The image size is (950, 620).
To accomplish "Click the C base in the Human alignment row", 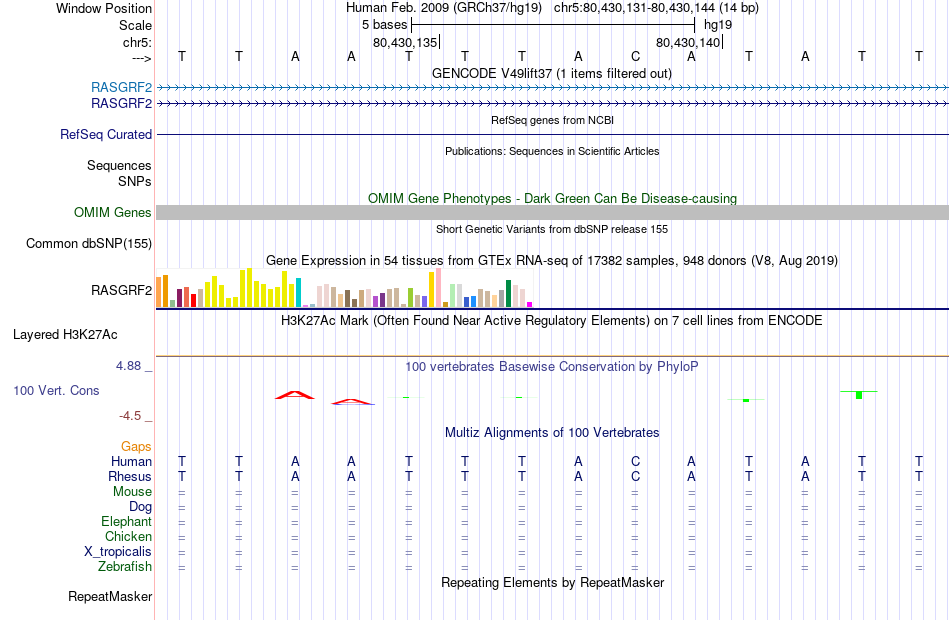I will point(635,461).
